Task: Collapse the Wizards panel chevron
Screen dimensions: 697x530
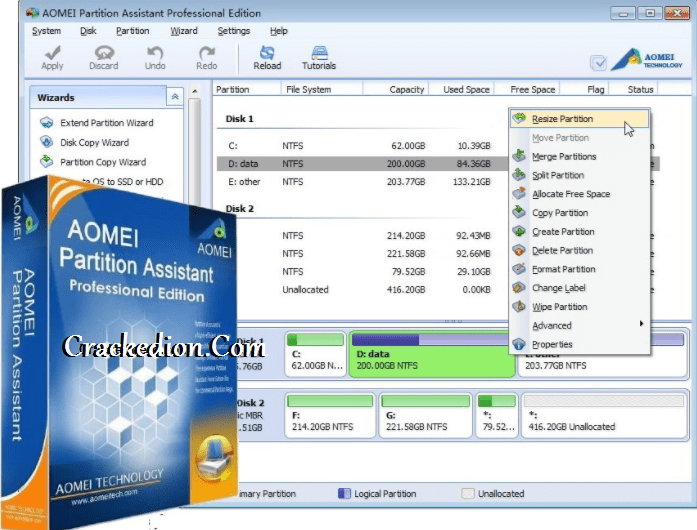Action: [x=175, y=96]
